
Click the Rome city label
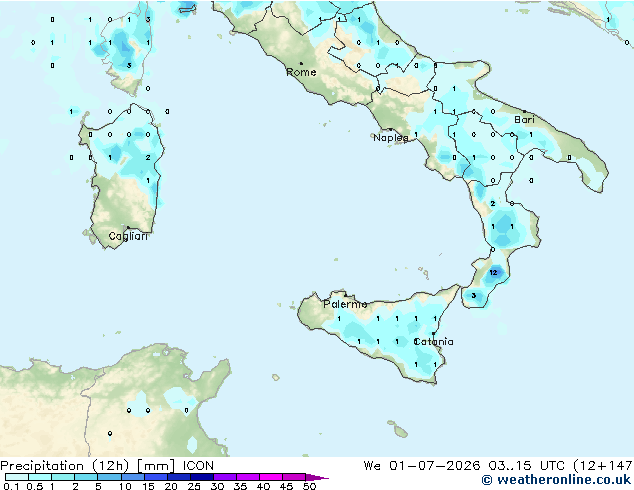click(301, 72)
